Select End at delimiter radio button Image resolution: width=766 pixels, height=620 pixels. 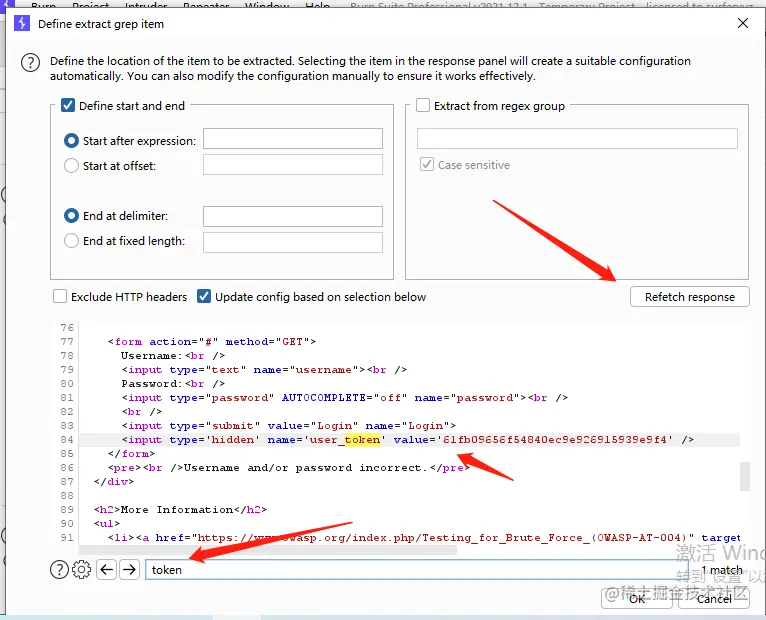[71, 215]
